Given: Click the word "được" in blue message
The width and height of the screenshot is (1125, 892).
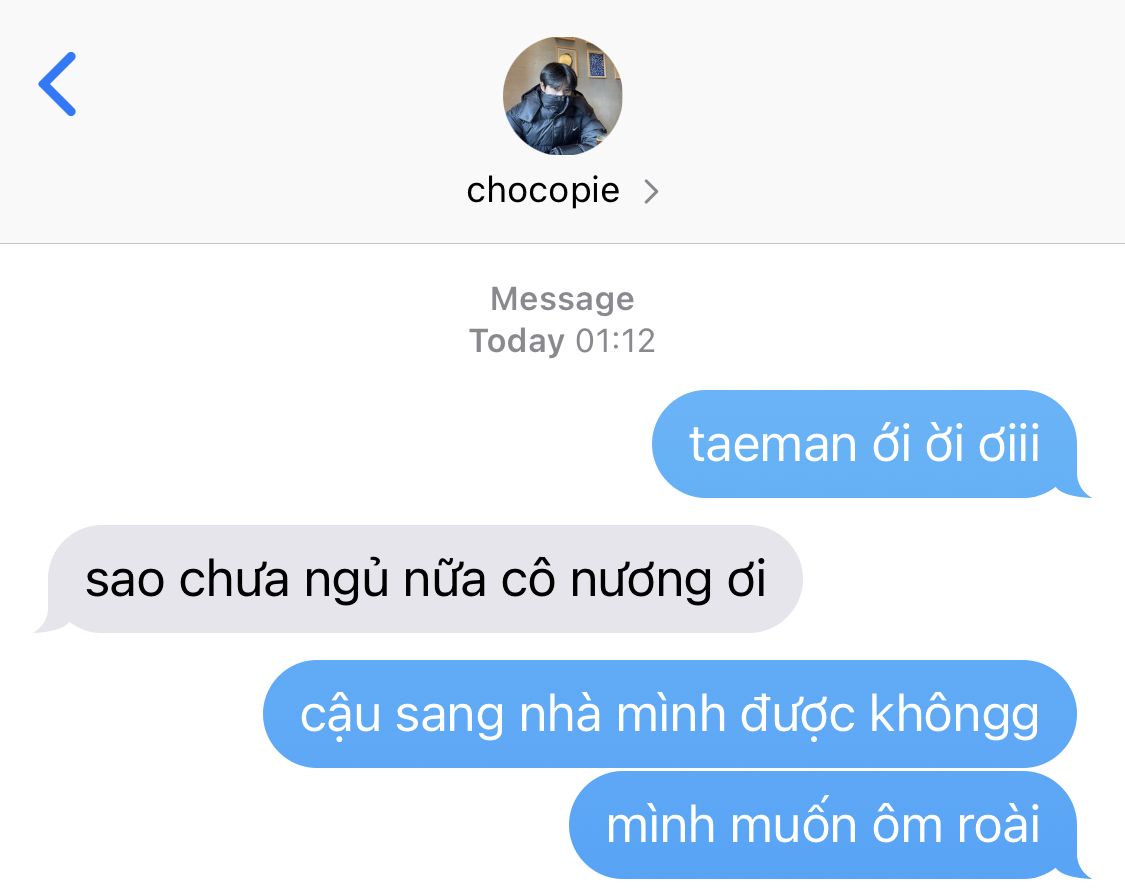Looking at the screenshot, I should pos(797,715).
